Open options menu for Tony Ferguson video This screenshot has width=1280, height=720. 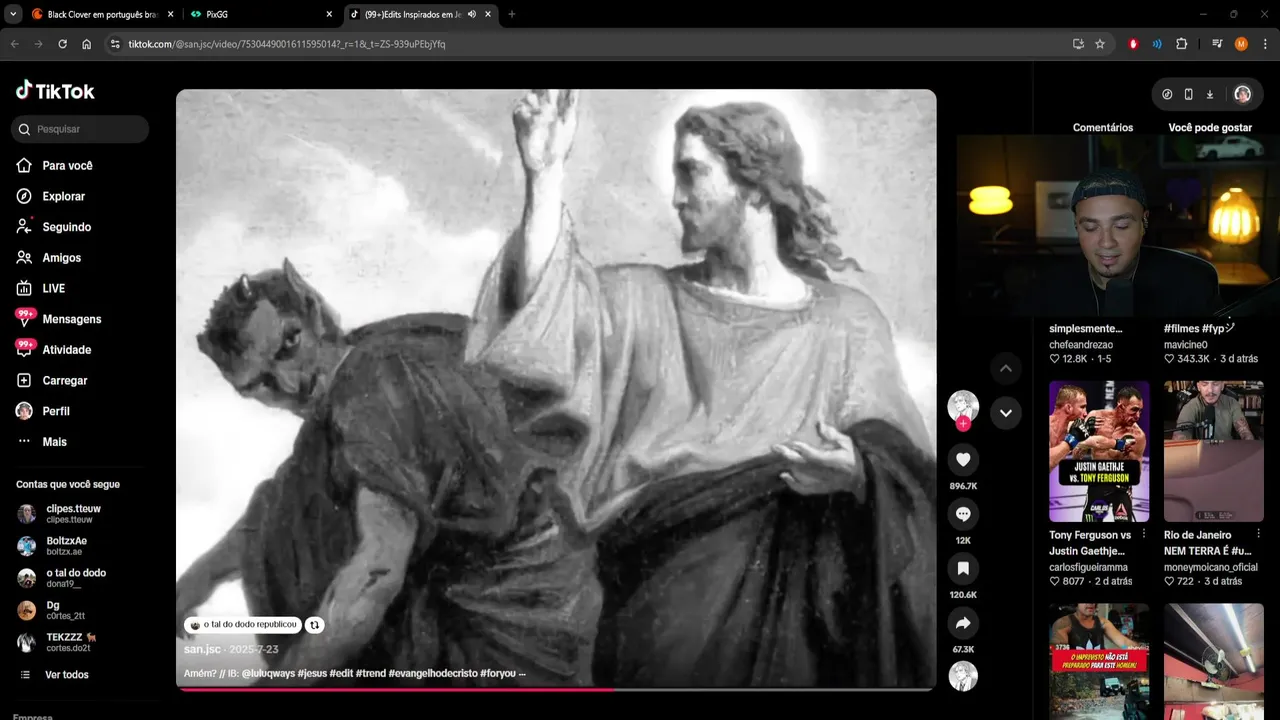click(x=1144, y=534)
